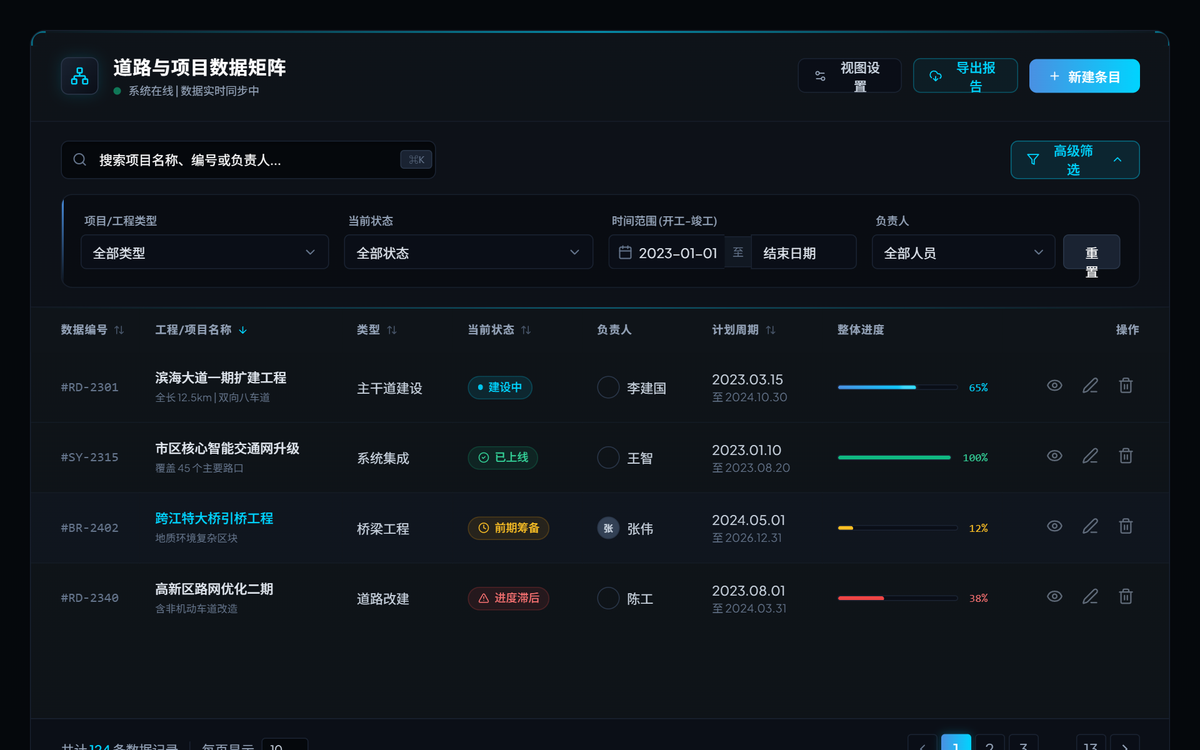Delete the 市区核心智能交通网升级 row

(x=1126, y=456)
